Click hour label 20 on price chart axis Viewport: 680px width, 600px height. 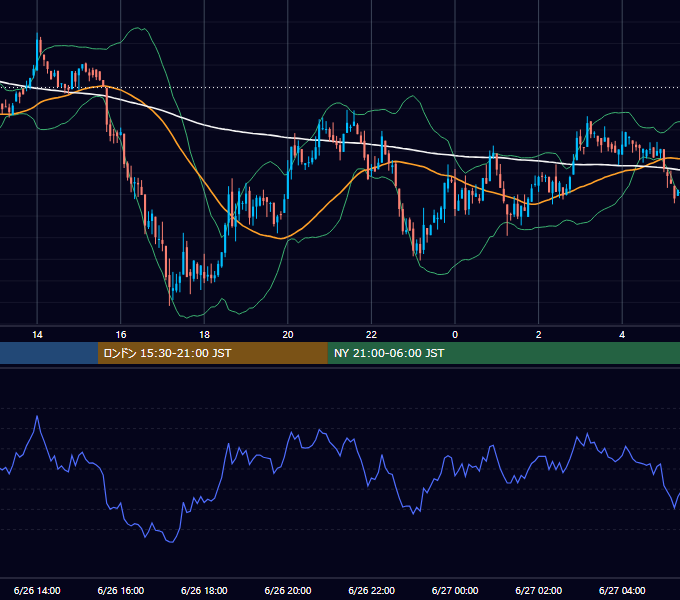coord(288,334)
